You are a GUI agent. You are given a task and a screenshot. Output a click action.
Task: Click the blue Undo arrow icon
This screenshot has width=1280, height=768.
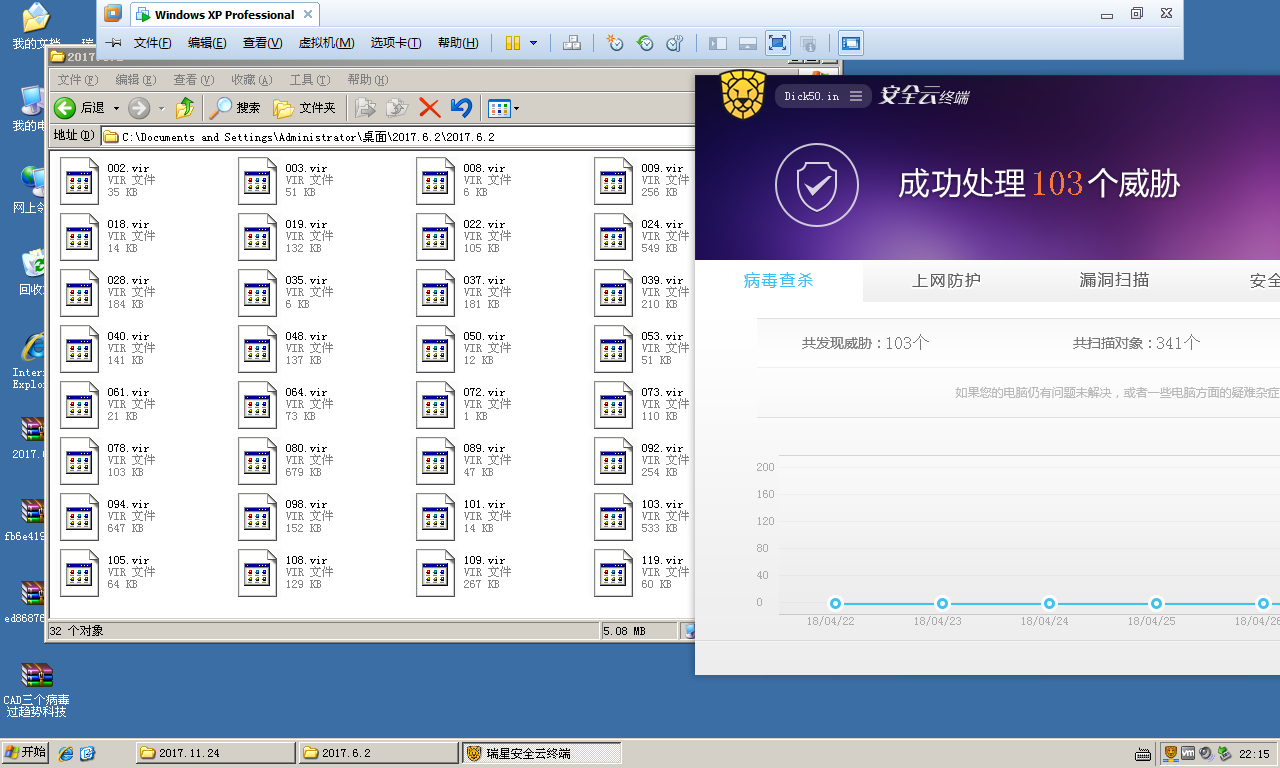click(461, 108)
